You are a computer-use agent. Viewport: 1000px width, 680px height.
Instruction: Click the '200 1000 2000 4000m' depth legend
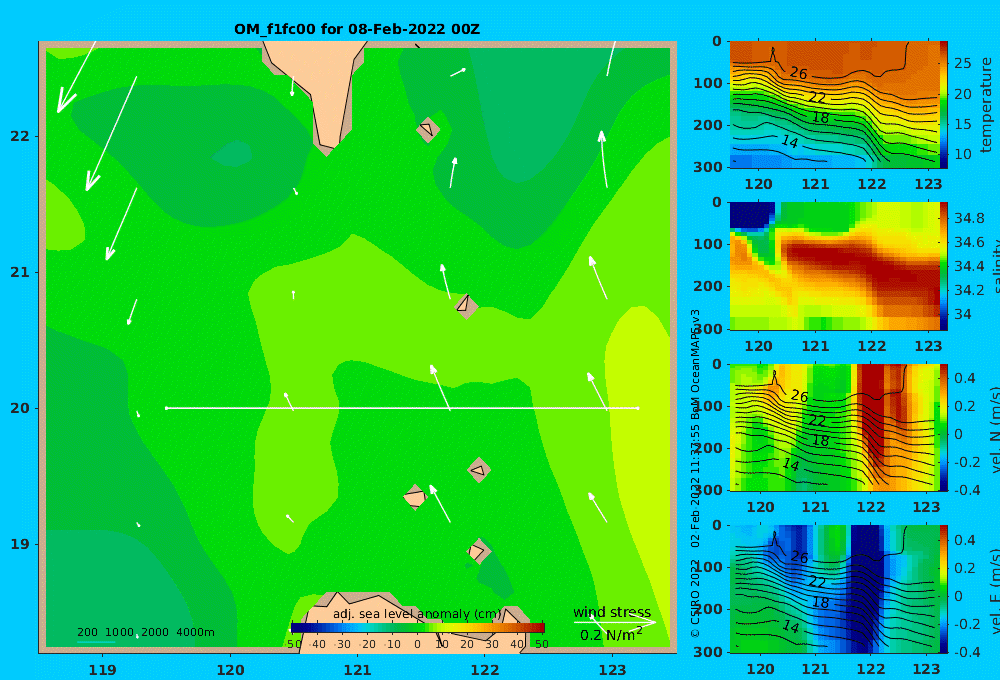tap(145, 632)
